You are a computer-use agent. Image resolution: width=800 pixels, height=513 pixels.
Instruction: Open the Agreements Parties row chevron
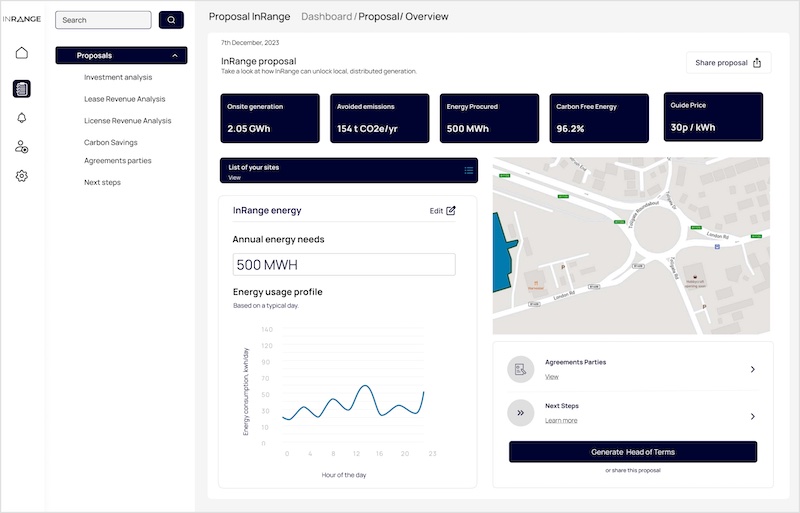[x=753, y=369]
